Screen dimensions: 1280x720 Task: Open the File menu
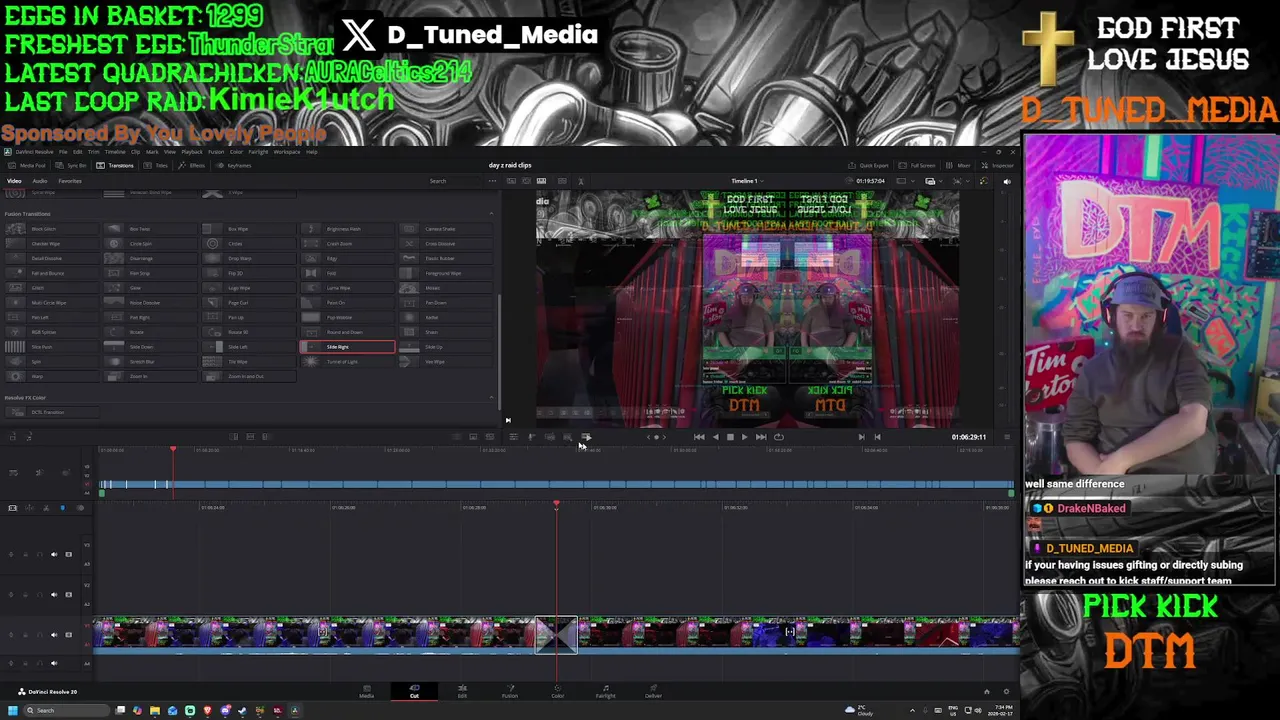[x=63, y=152]
